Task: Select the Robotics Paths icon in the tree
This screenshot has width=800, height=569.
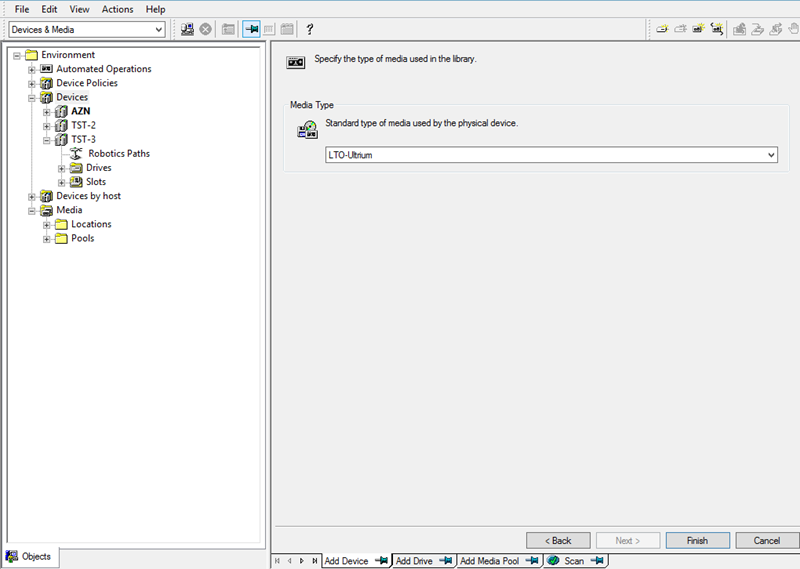Action: click(76, 154)
